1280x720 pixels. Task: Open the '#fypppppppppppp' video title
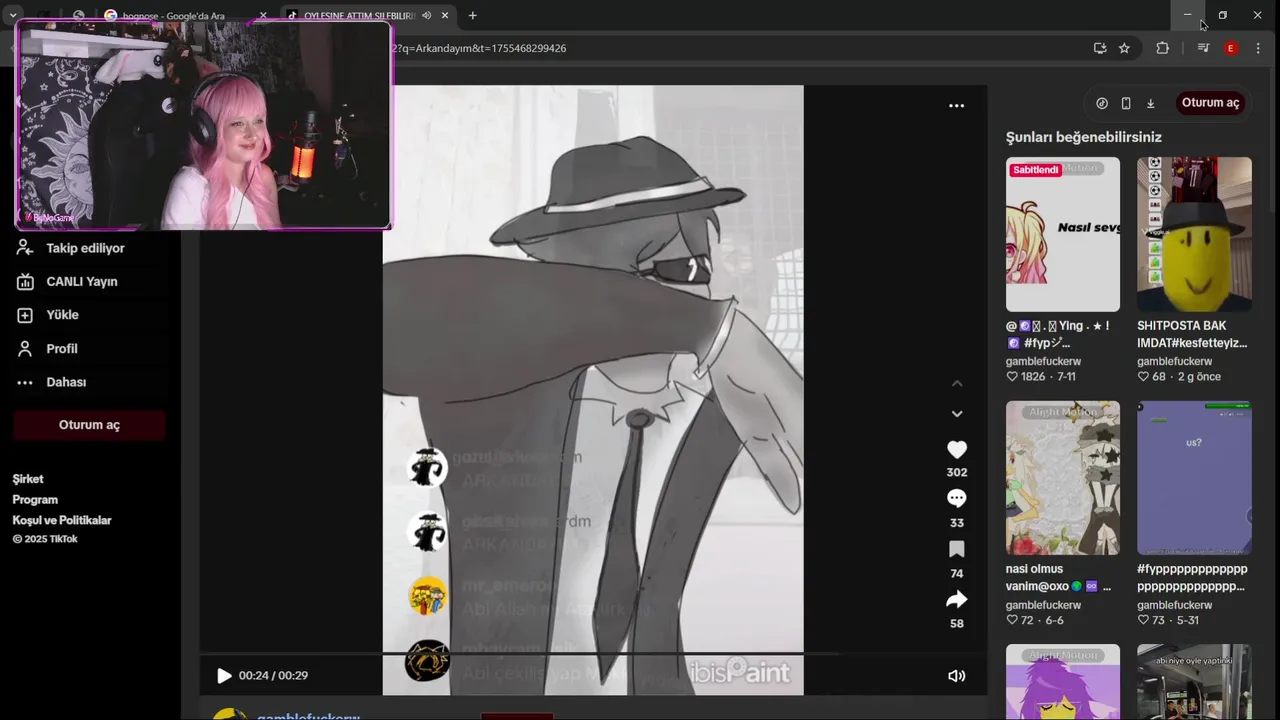(1192, 578)
